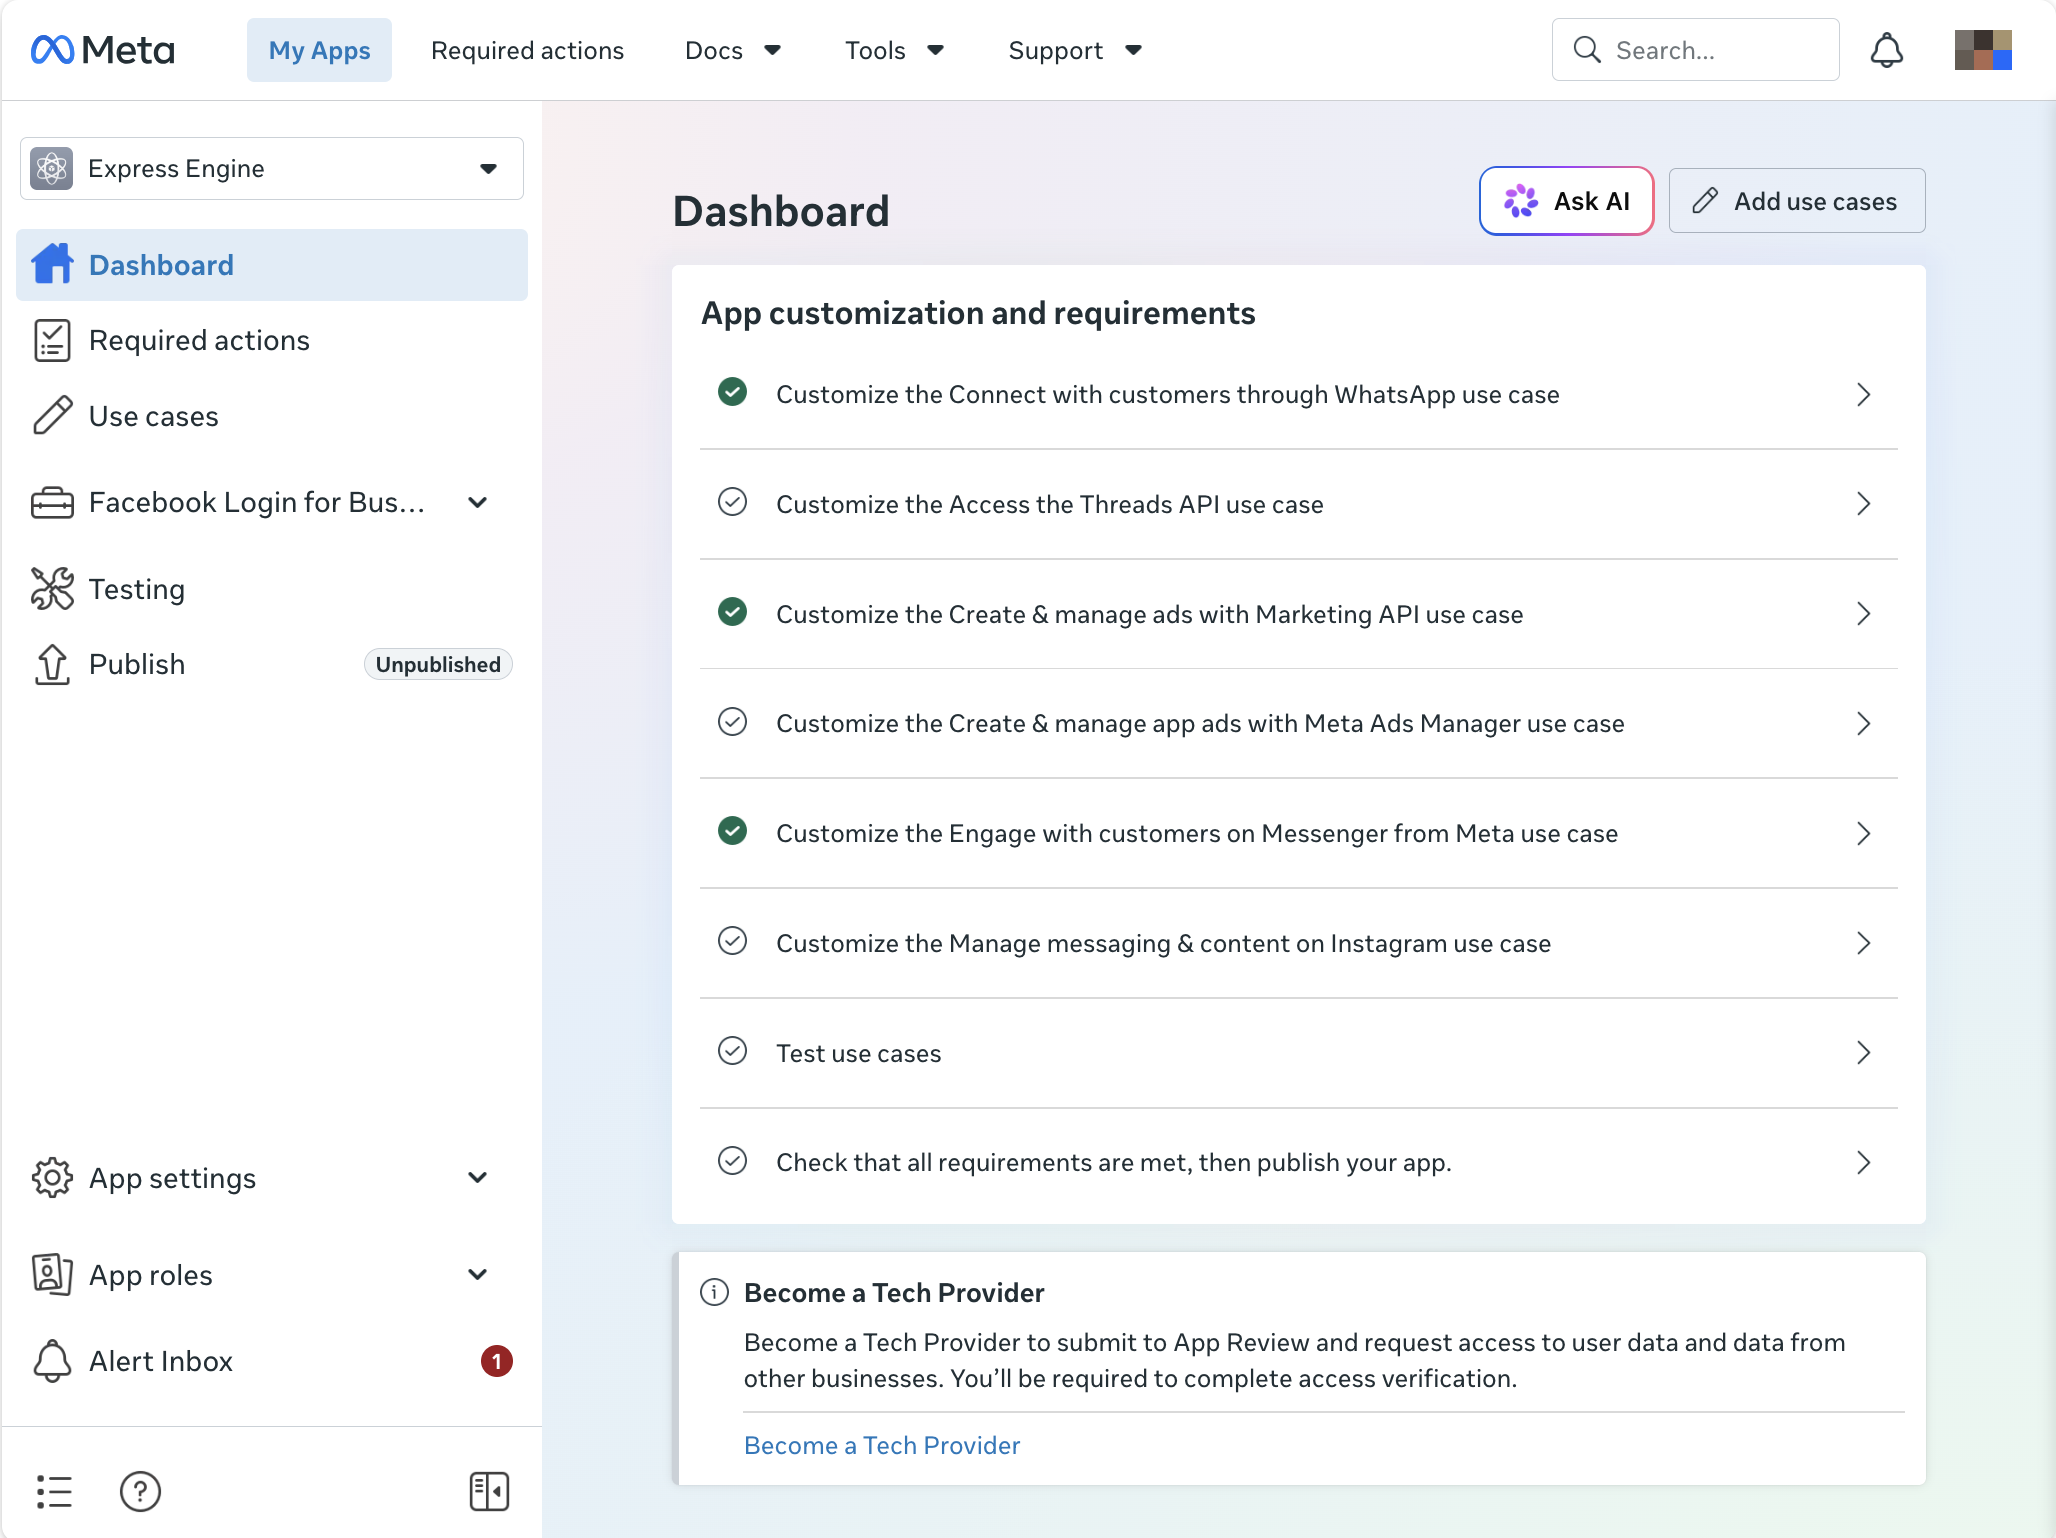This screenshot has height=1538, width=2056.
Task: Open Test use cases row arrow
Action: [1864, 1053]
